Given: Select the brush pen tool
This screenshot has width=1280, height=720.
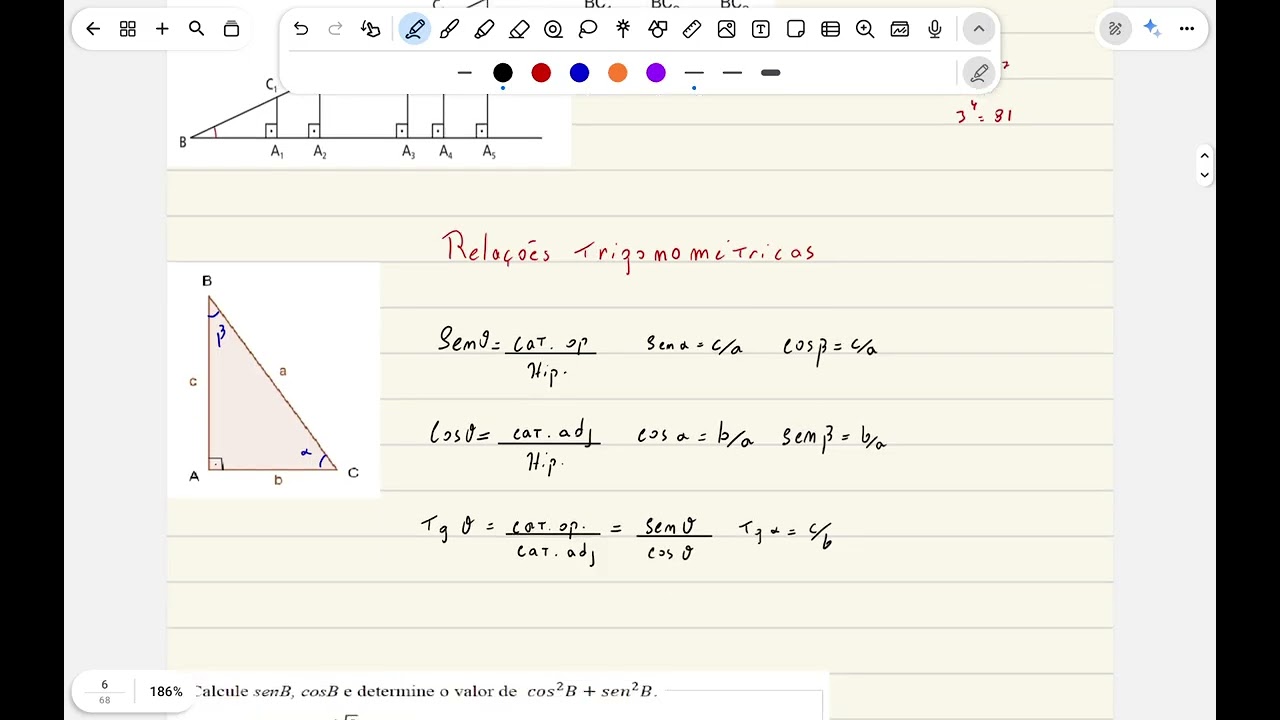Looking at the screenshot, I should click(449, 29).
